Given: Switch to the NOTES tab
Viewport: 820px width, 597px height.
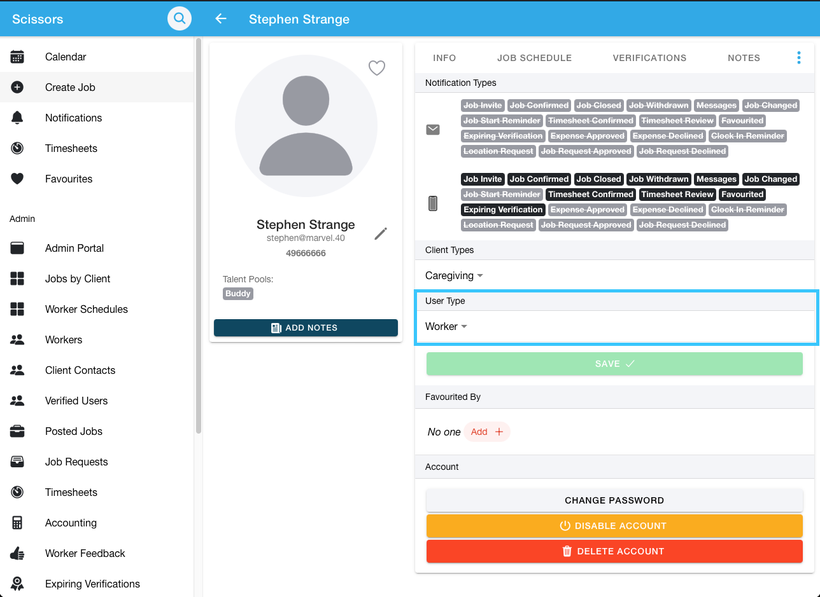Looking at the screenshot, I should point(744,58).
